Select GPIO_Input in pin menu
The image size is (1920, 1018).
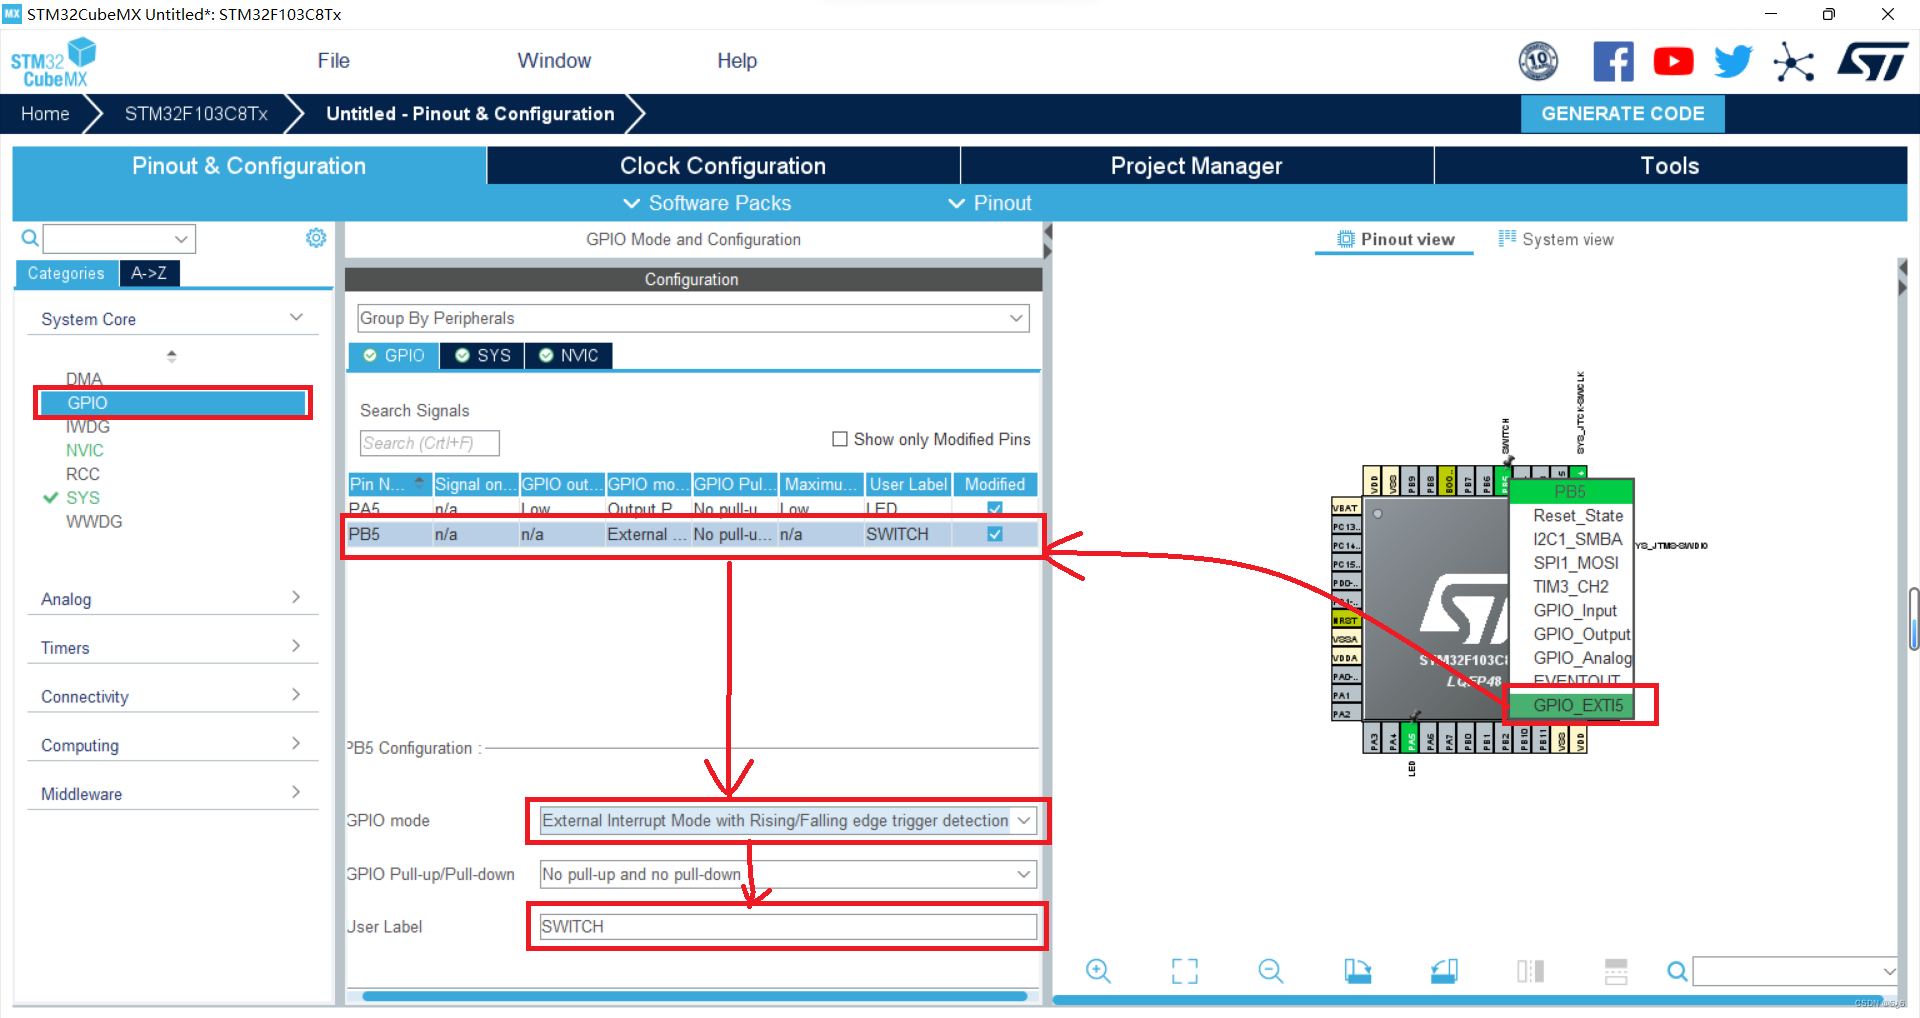pyautogui.click(x=1575, y=610)
